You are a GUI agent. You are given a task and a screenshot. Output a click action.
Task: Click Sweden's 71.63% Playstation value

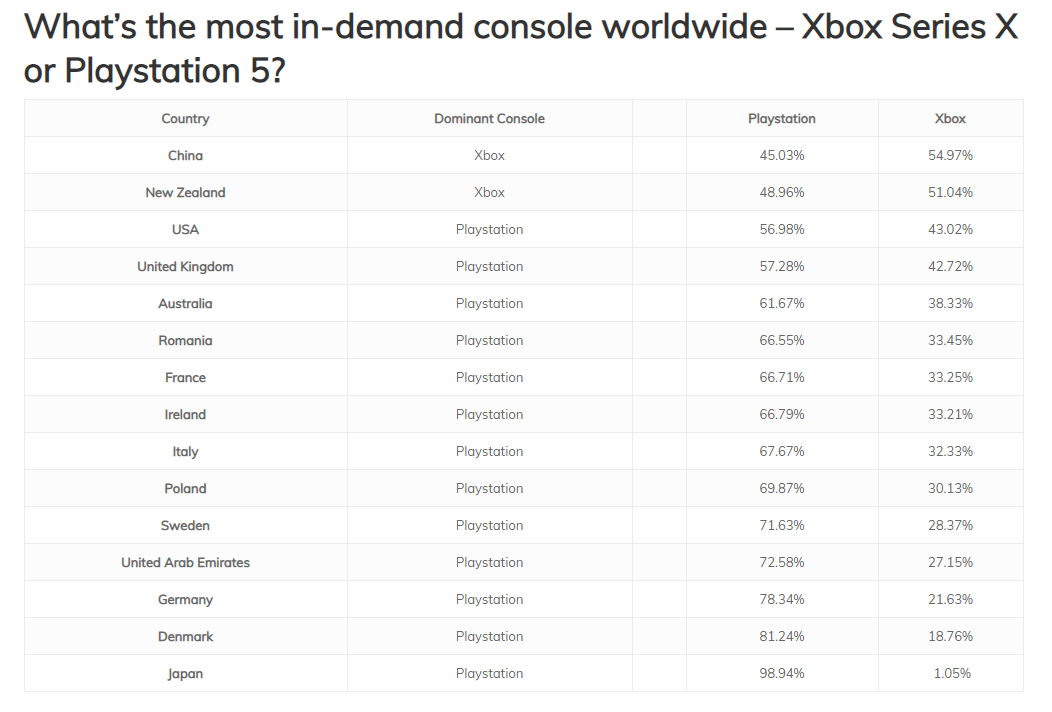[x=781, y=525]
